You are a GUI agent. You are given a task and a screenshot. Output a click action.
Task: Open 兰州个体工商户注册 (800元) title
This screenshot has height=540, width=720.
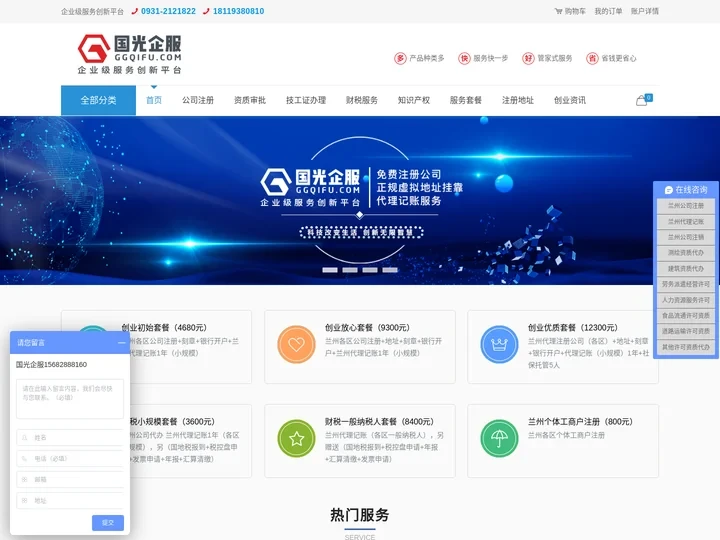click(580, 422)
